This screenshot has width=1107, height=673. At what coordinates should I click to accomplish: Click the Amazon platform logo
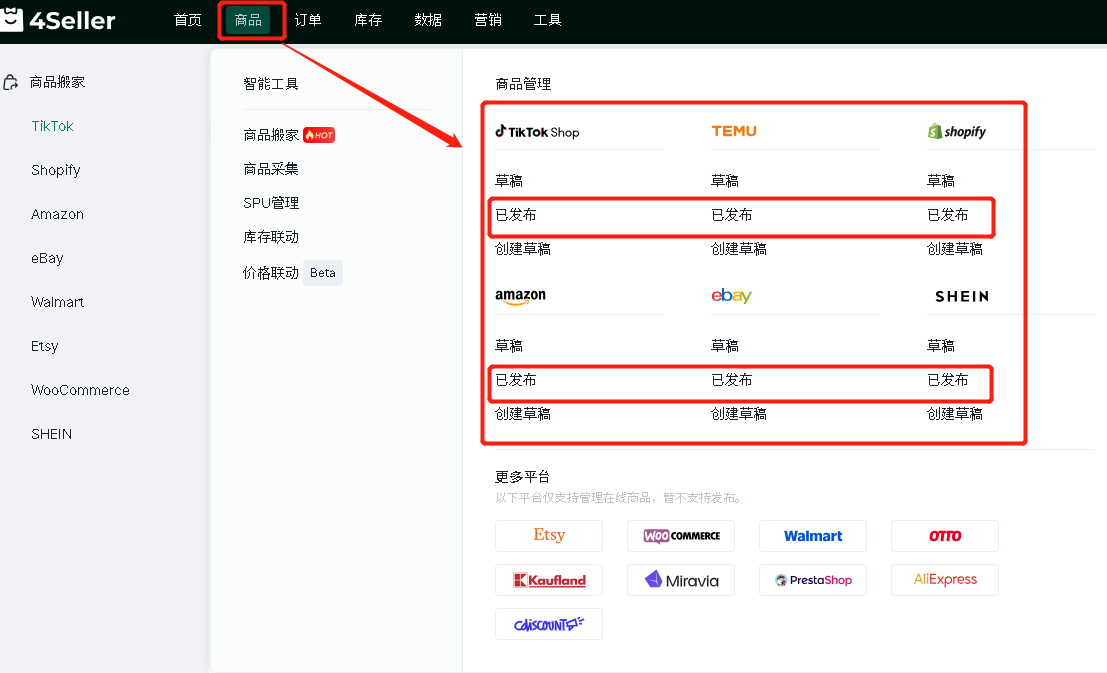[520, 297]
